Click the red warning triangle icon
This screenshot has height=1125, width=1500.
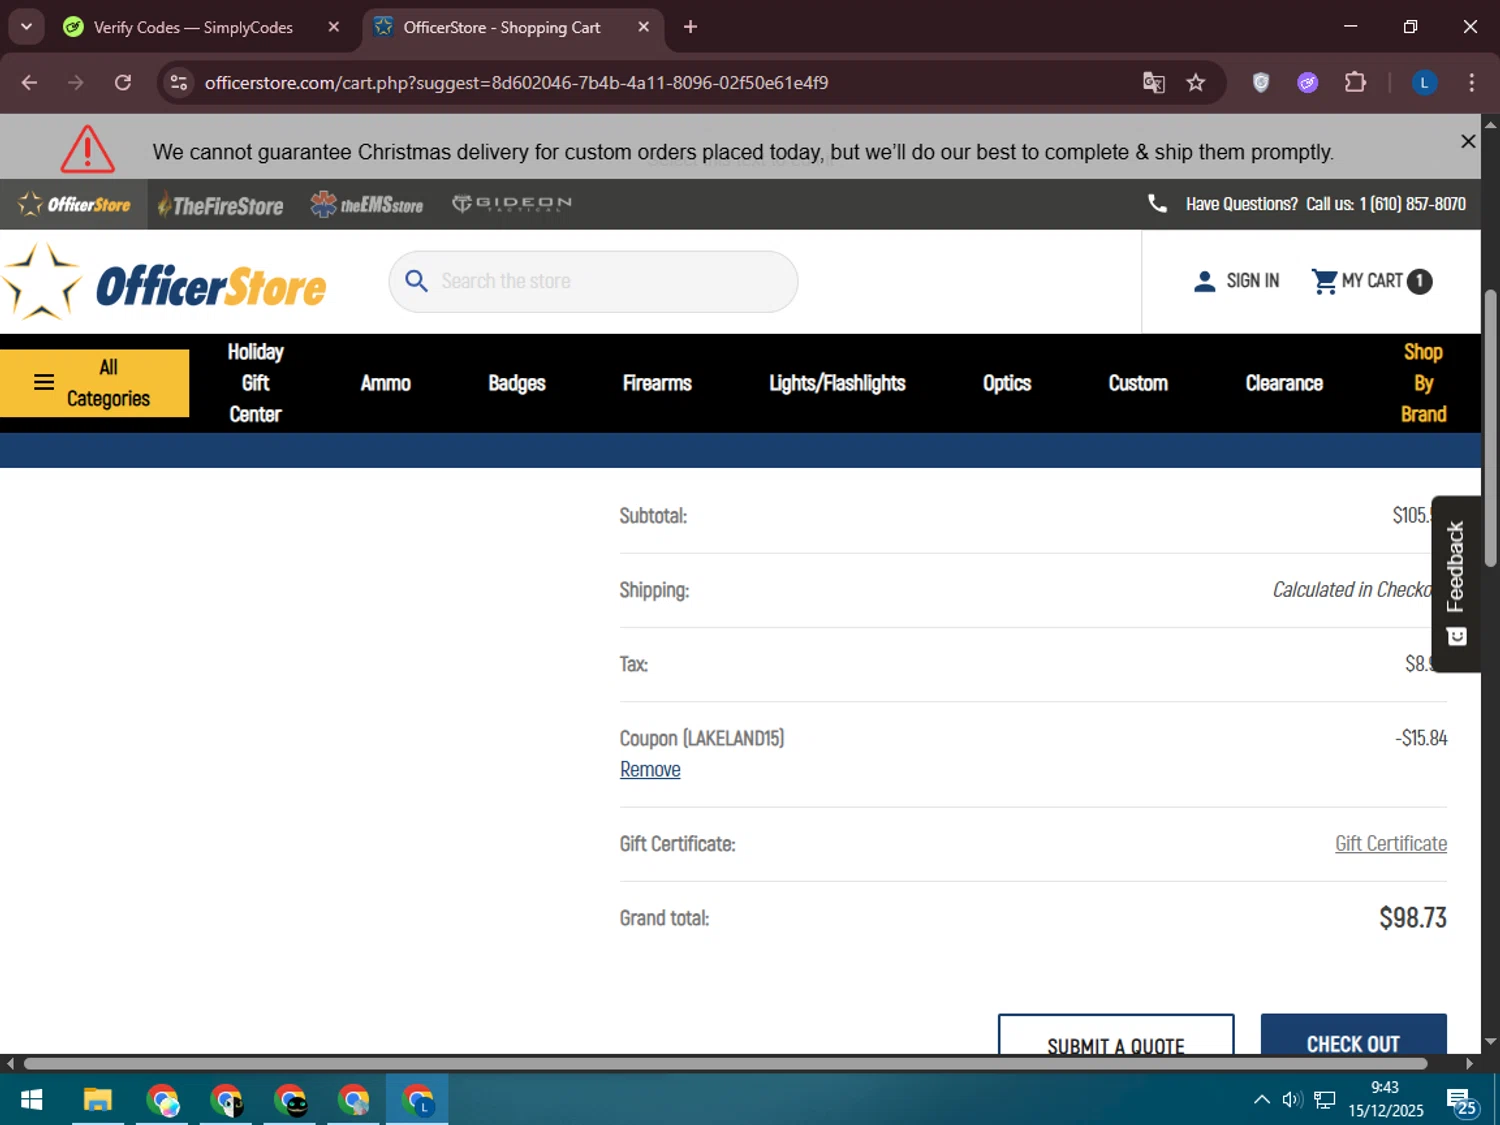tap(88, 149)
